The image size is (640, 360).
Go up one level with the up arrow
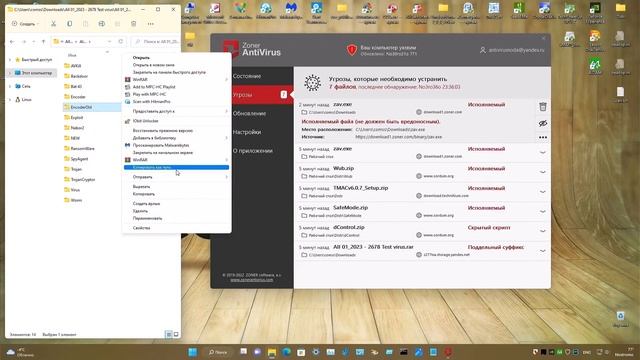[x=43, y=42]
